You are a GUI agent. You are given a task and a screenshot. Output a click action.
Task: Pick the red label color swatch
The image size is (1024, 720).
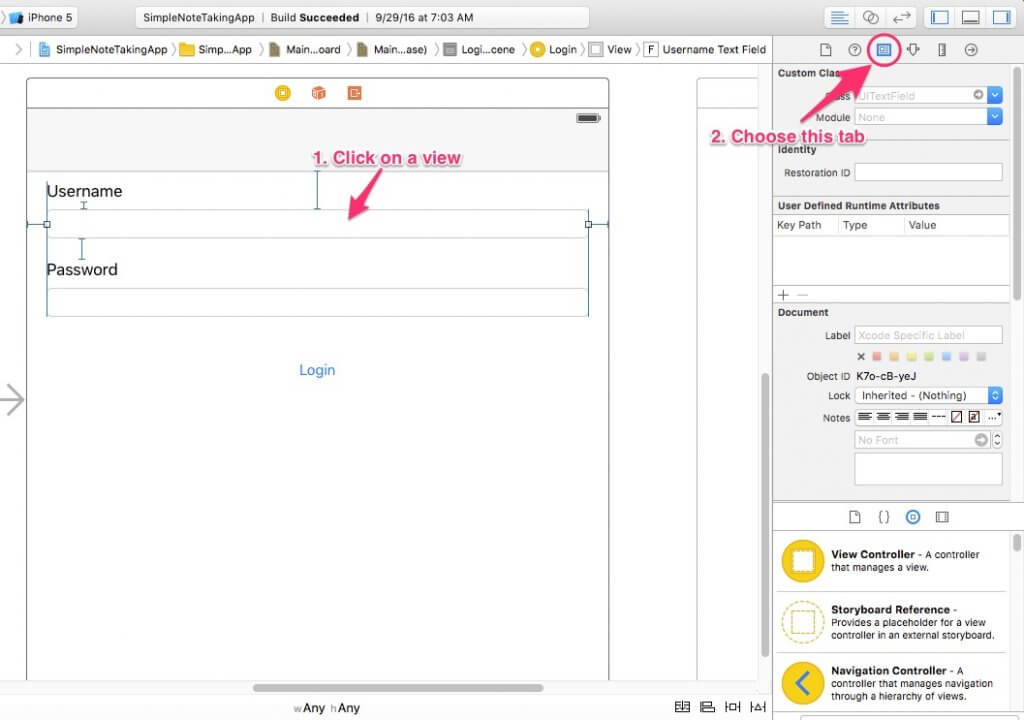click(x=877, y=357)
